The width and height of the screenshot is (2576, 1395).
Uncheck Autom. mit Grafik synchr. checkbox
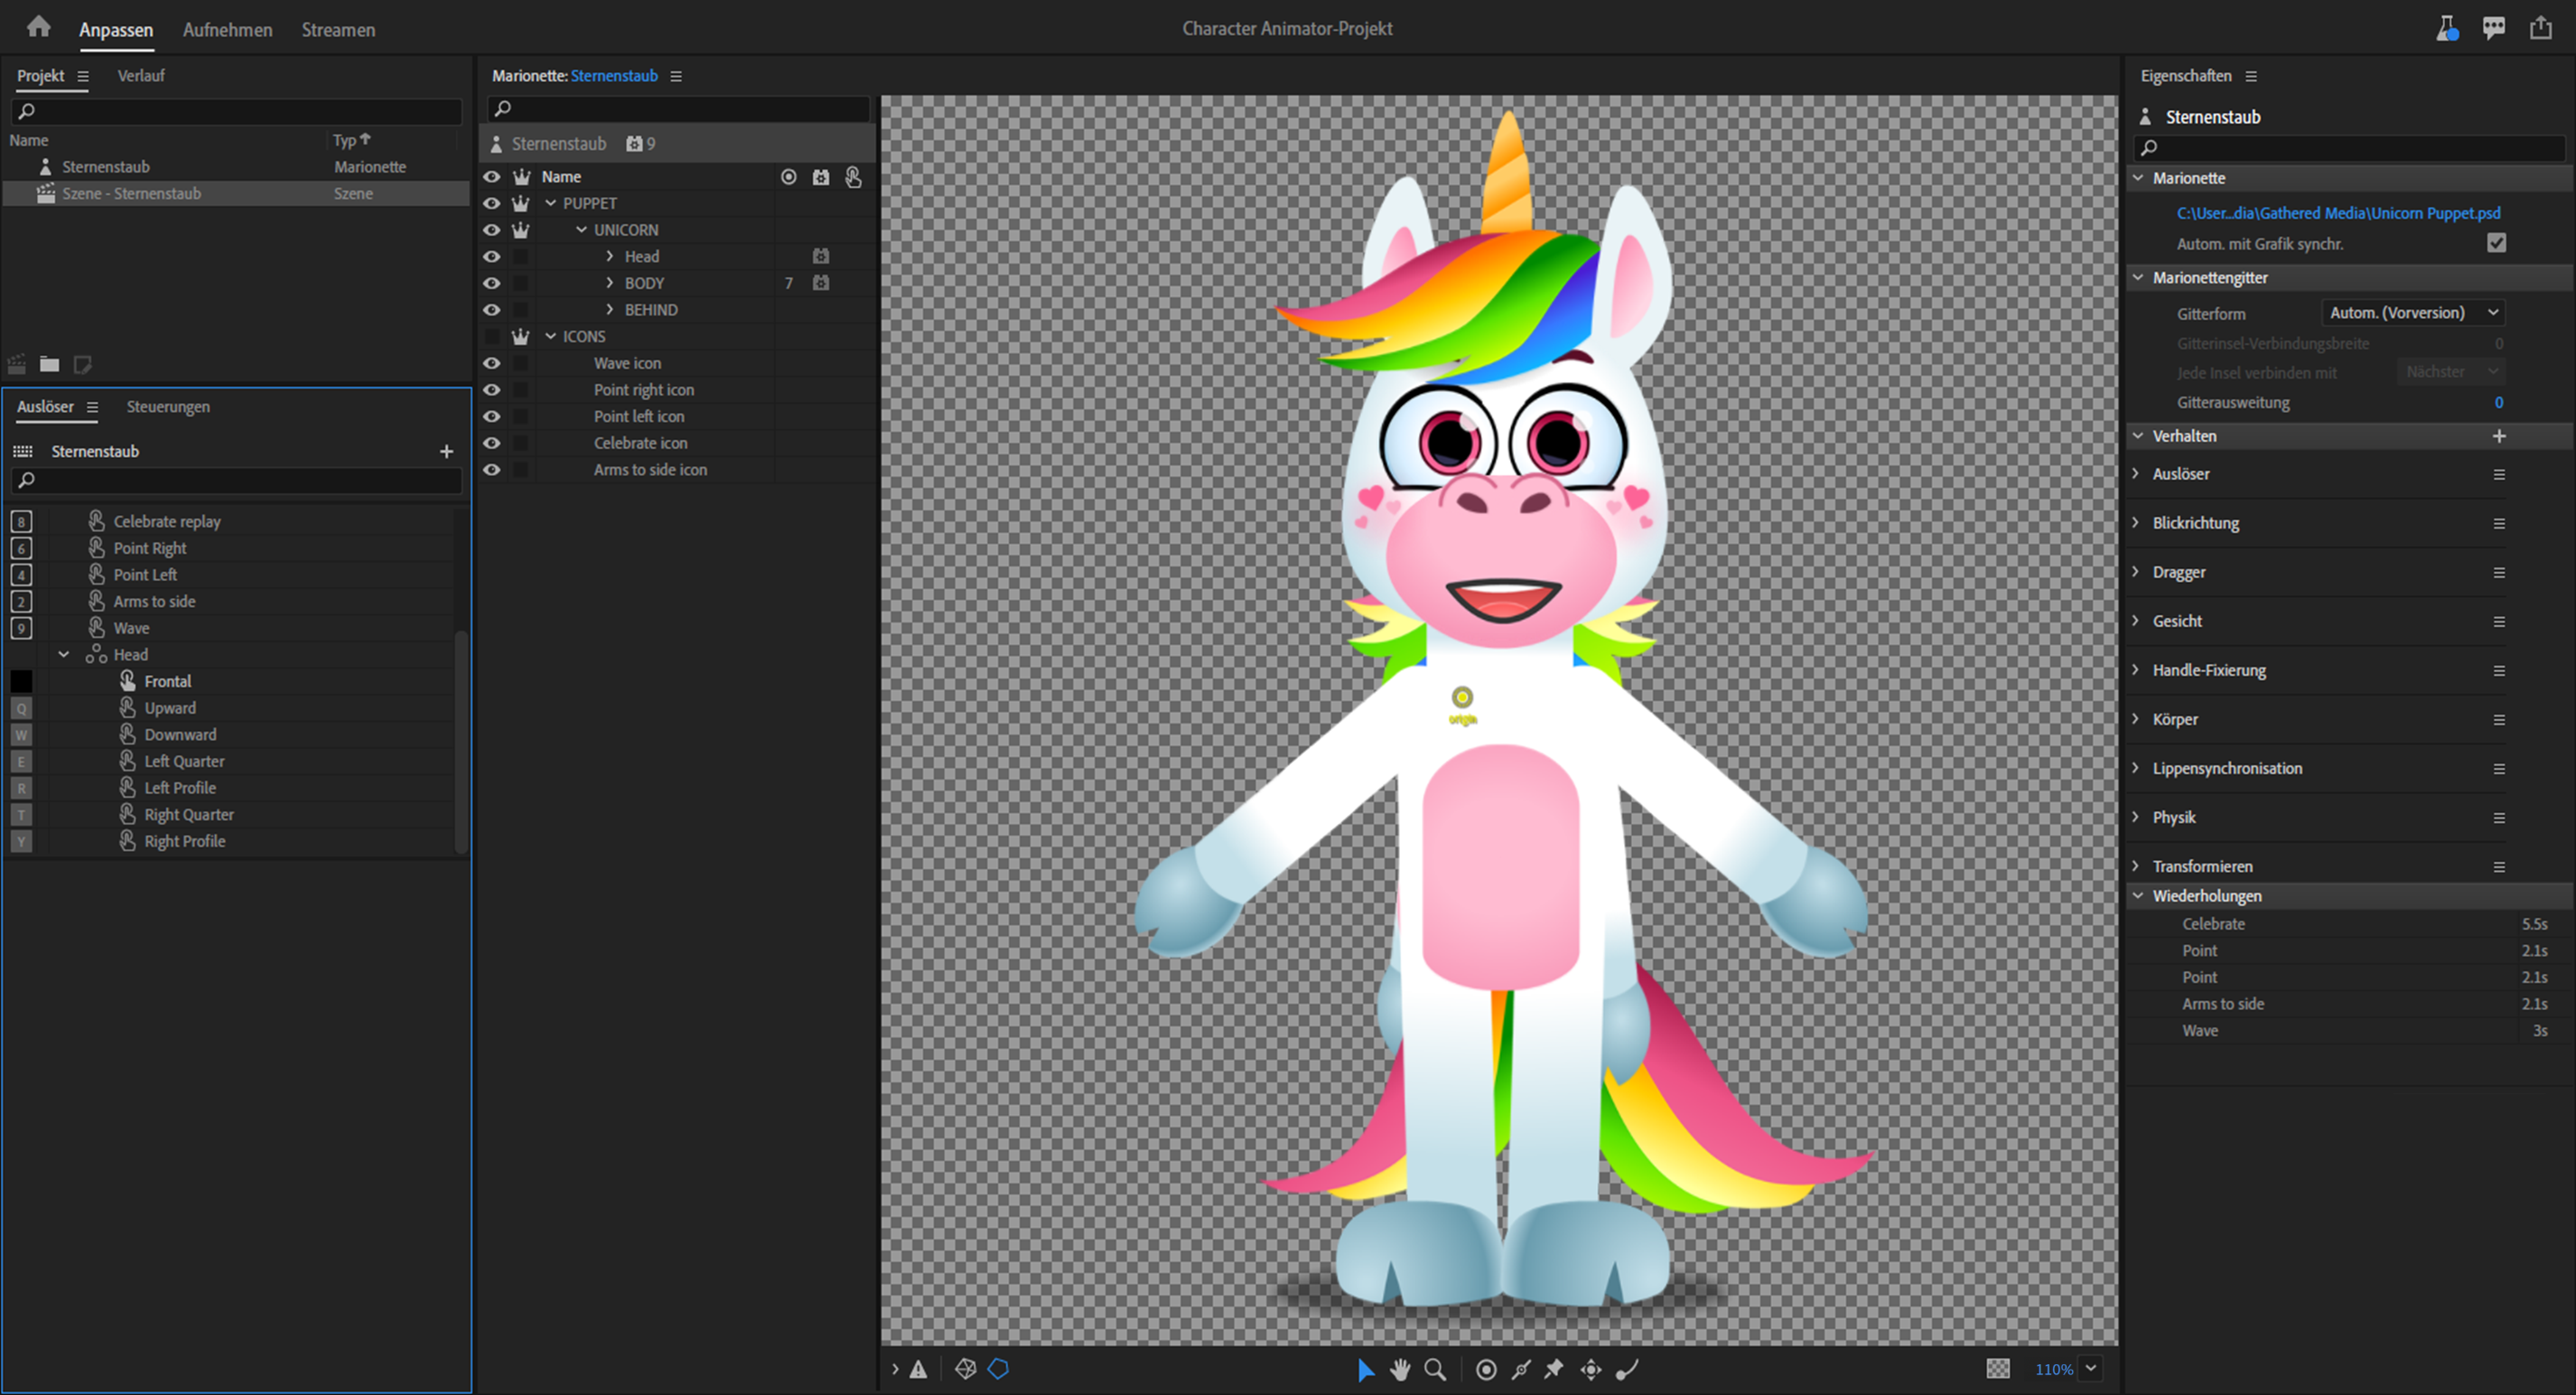click(x=2496, y=243)
